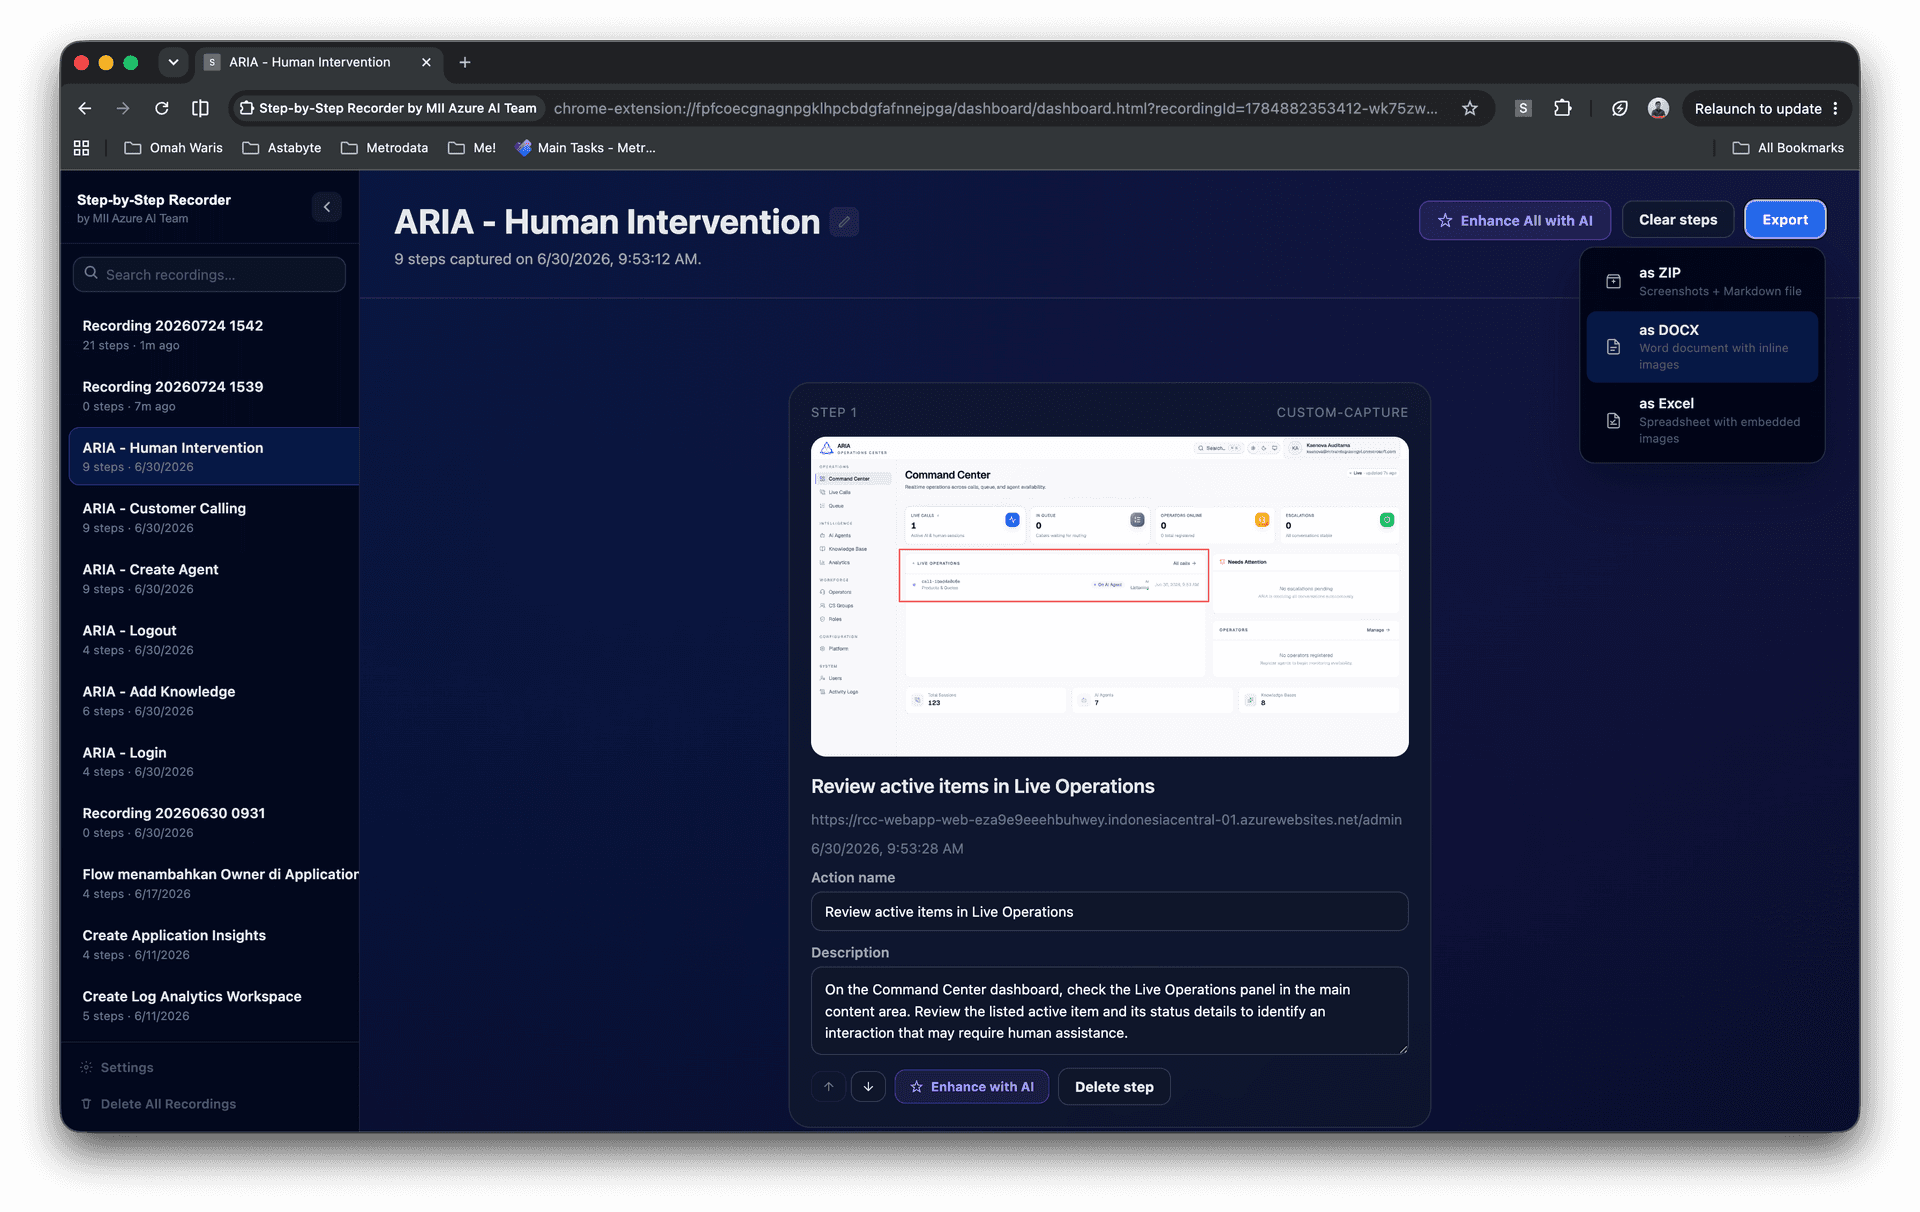Open a new browser tab
Screen dimensions: 1920x1212
[x=465, y=62]
